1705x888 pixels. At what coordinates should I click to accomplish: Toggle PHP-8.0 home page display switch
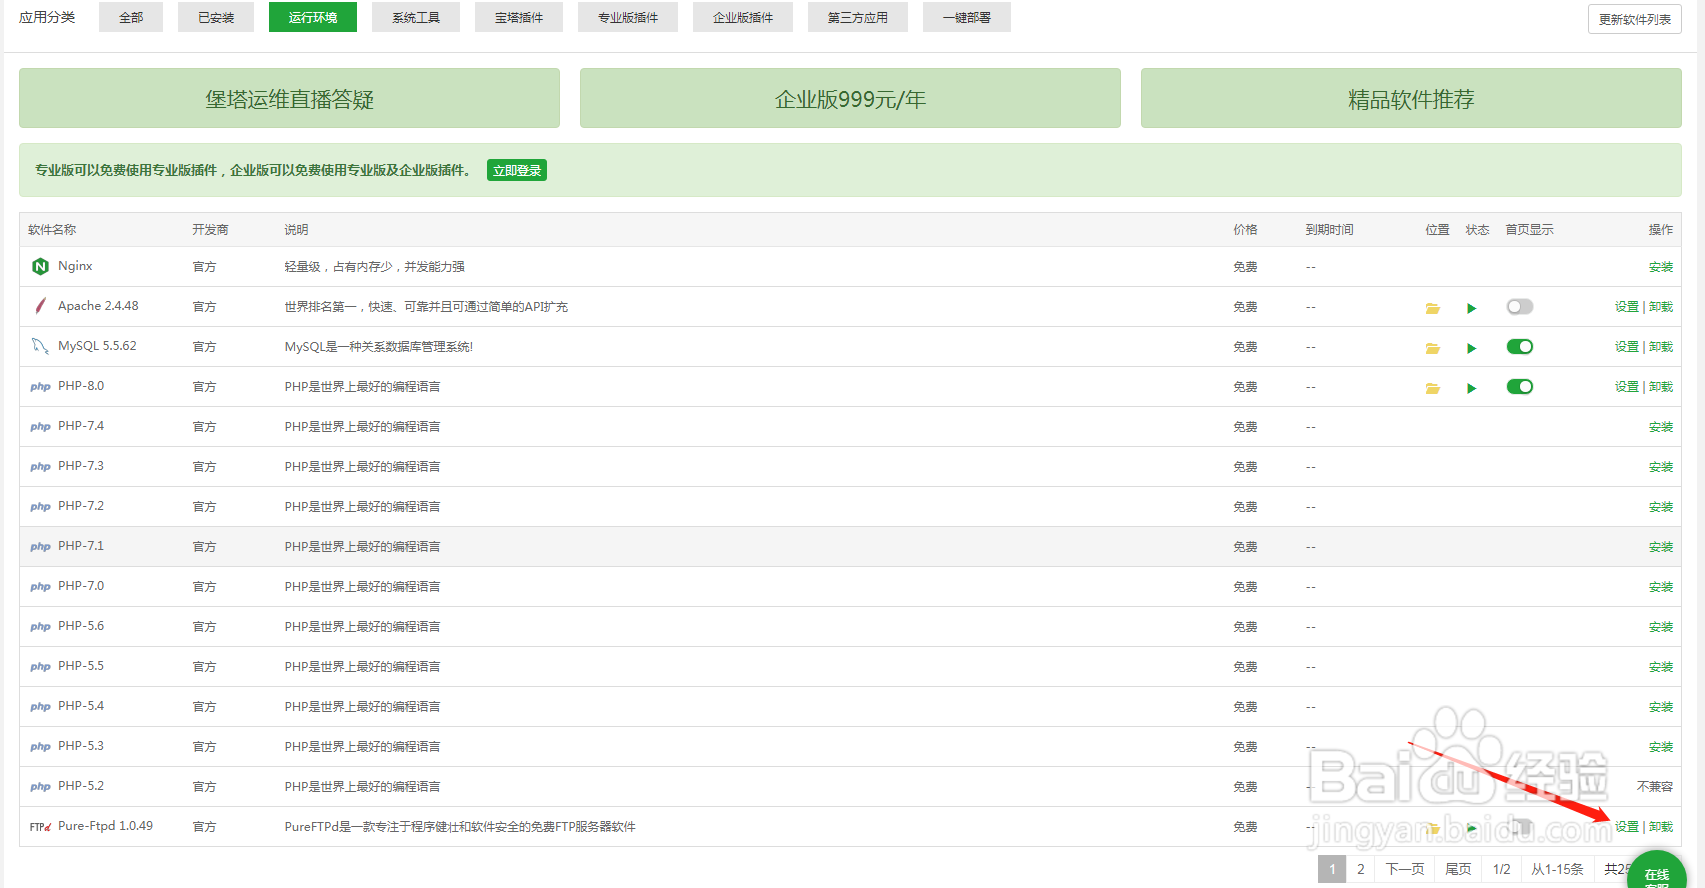(x=1520, y=387)
